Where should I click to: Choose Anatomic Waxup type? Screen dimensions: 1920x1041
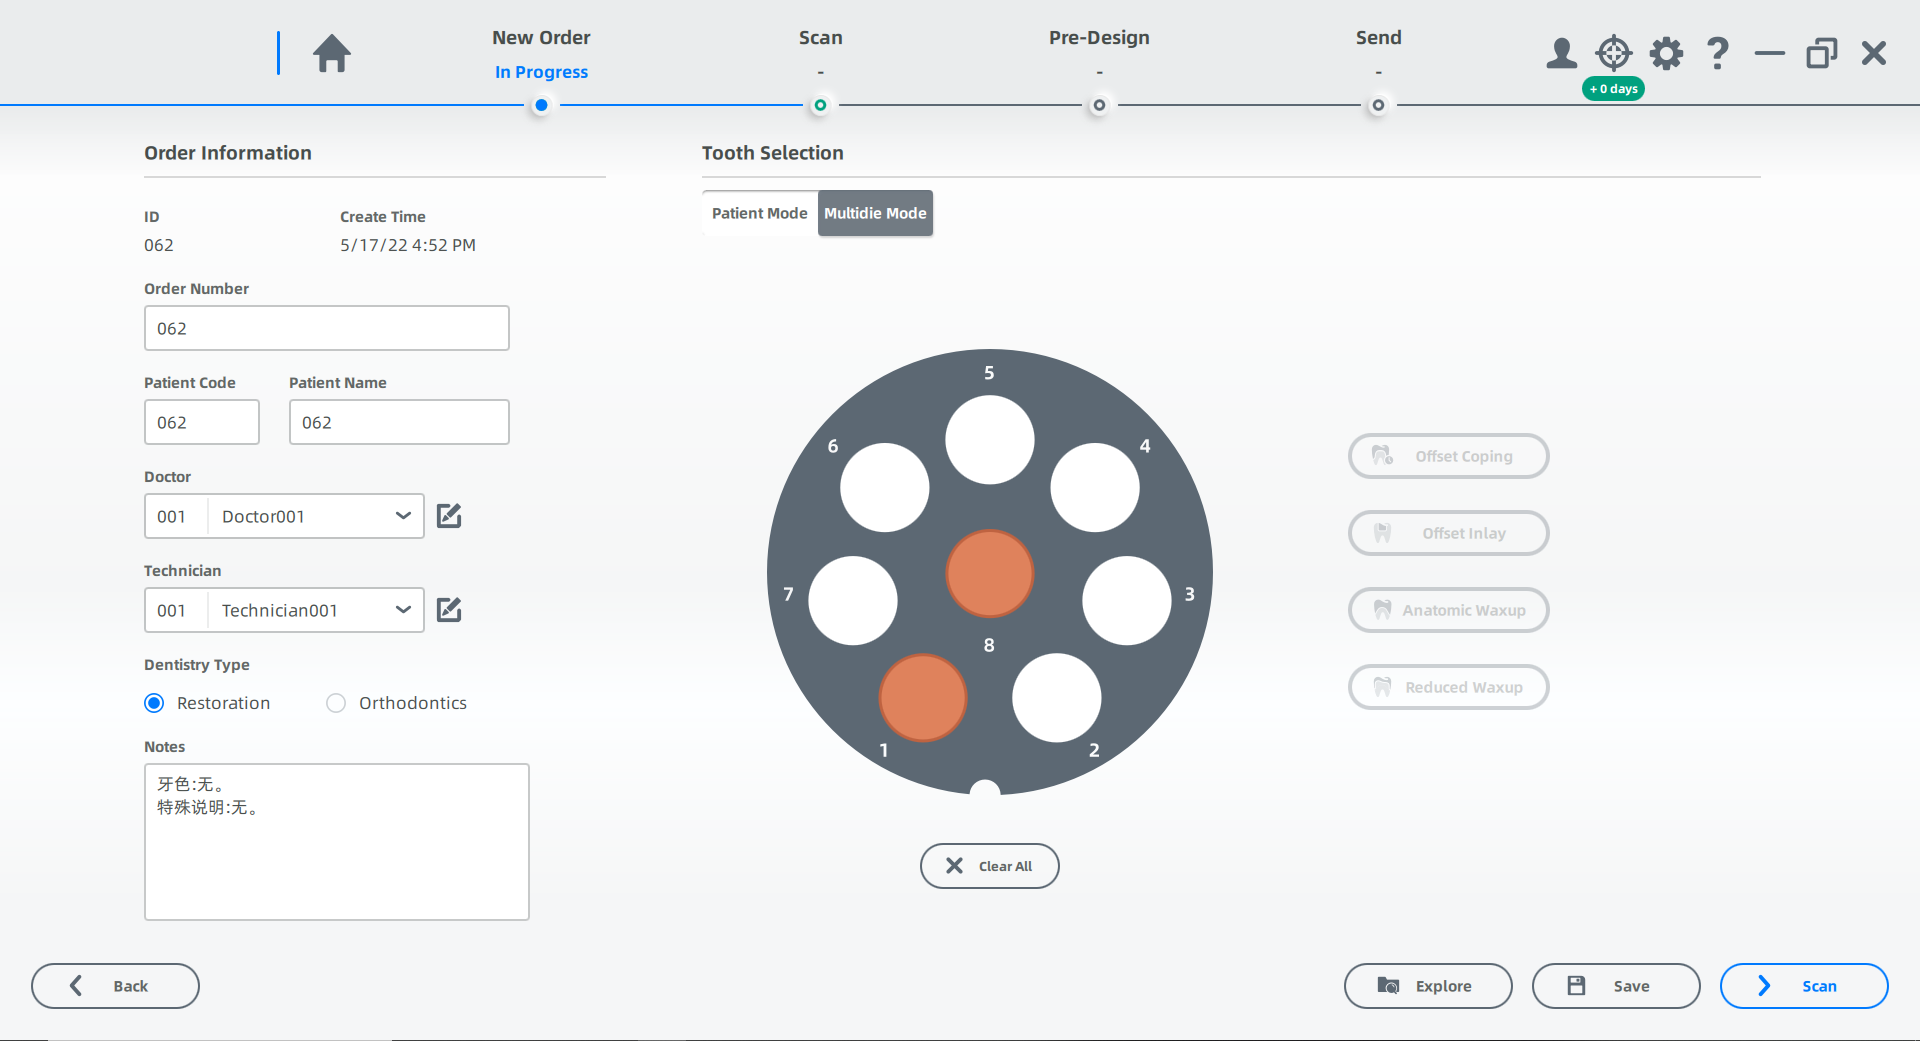click(1448, 610)
